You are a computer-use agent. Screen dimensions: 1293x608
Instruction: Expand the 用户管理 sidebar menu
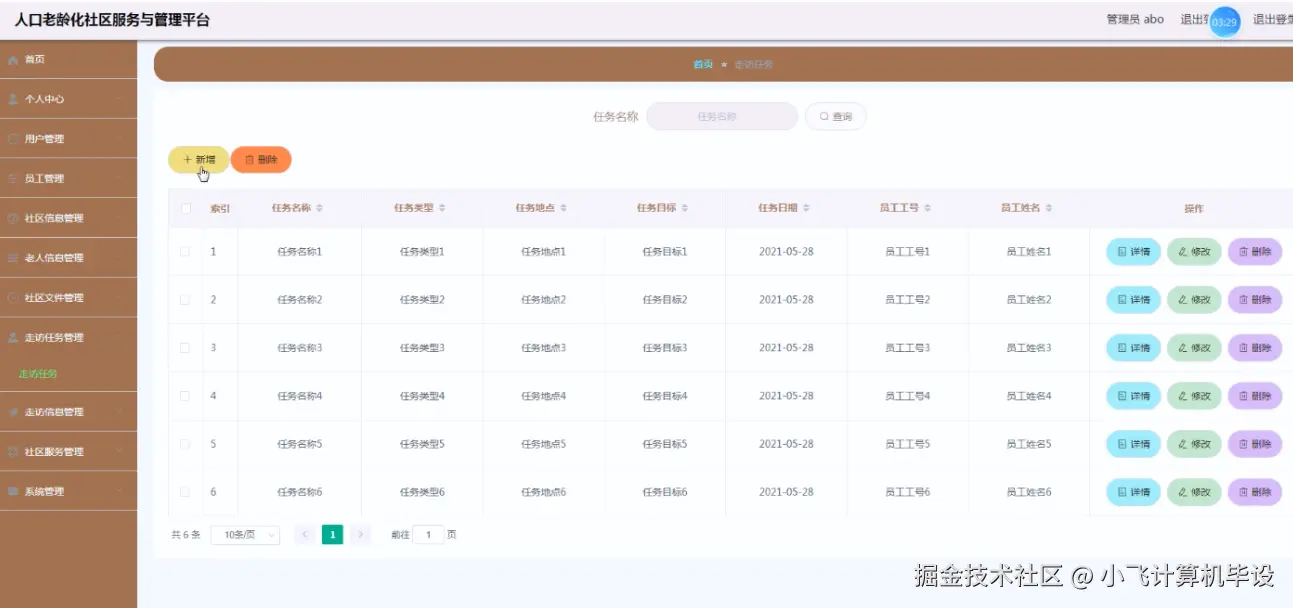(x=68, y=139)
